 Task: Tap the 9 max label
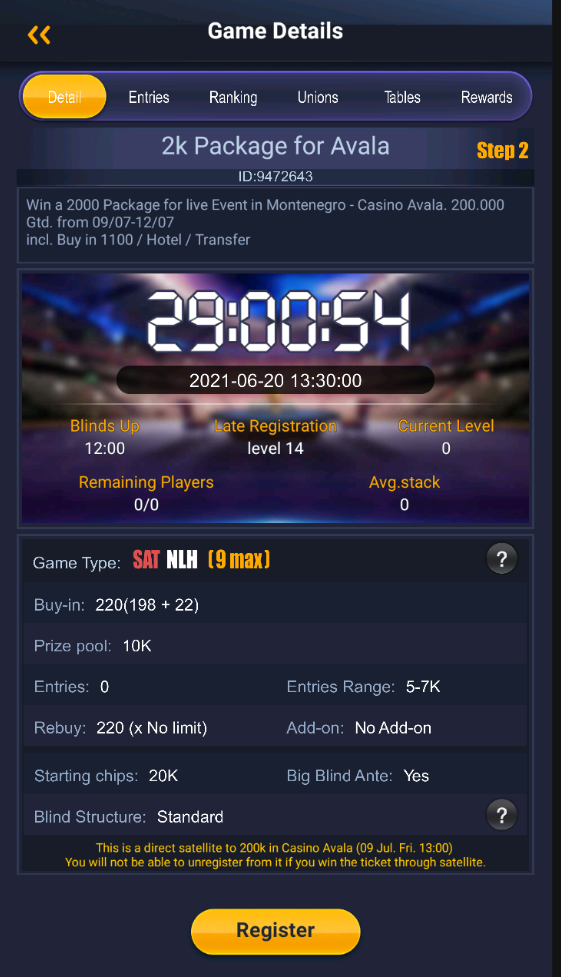(x=239, y=560)
